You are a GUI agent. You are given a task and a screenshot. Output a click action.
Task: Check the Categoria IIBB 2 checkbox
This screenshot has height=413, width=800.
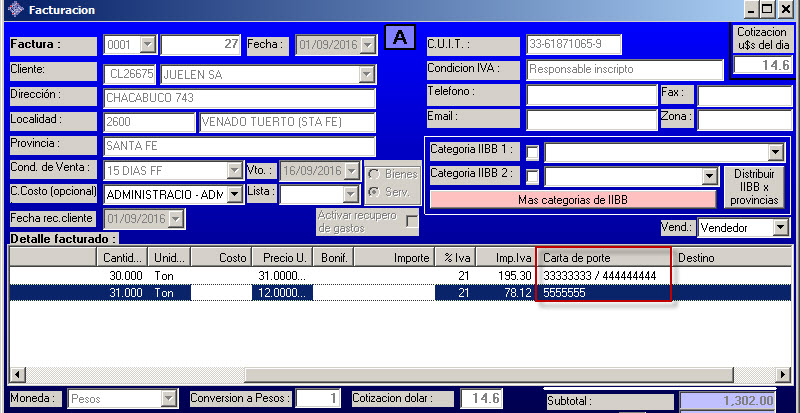pos(532,176)
